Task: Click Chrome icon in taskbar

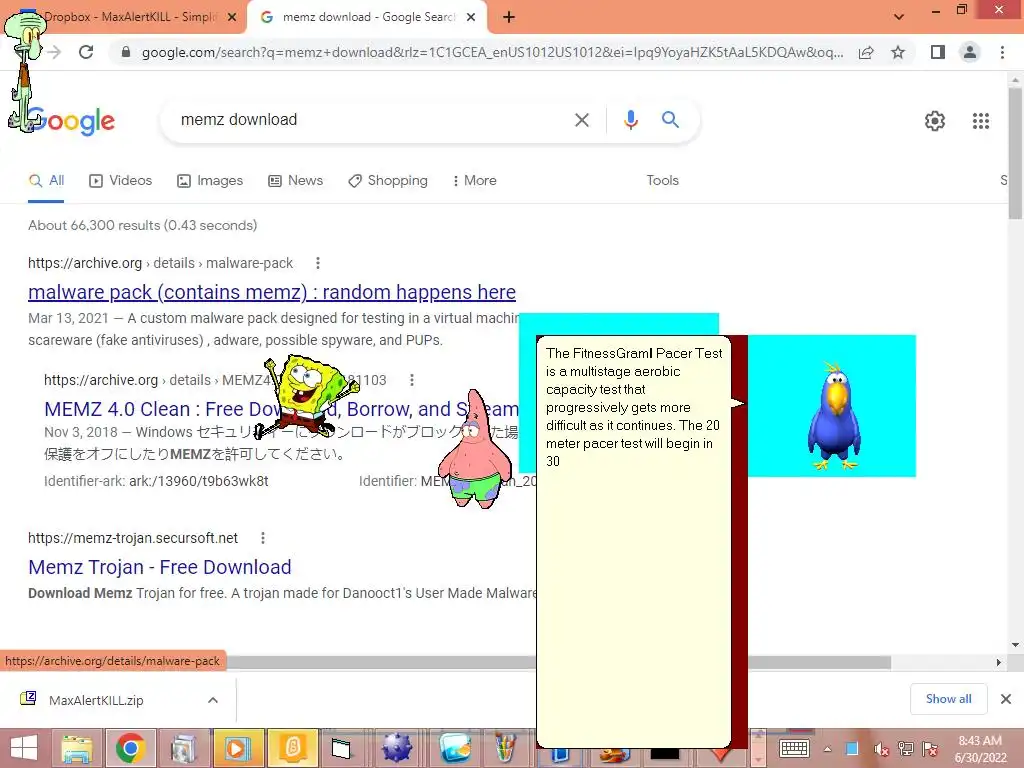Action: [x=130, y=748]
